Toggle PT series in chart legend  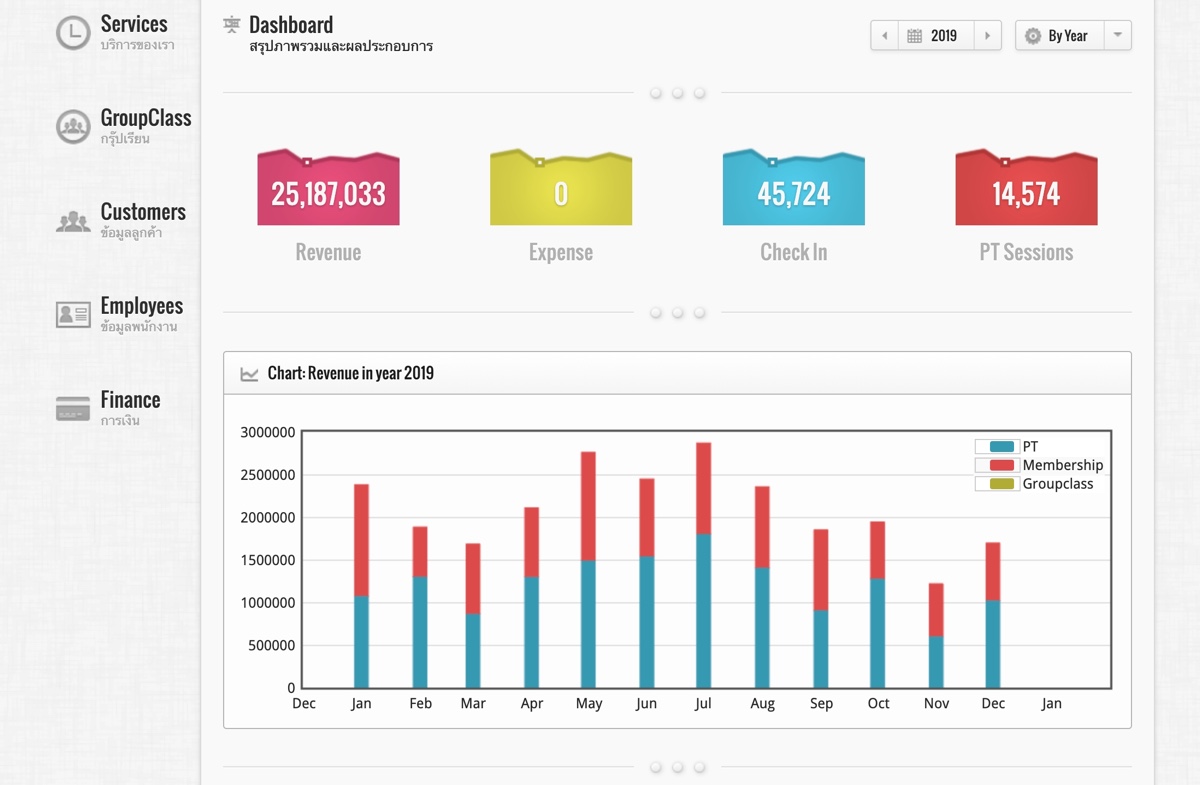tap(1002, 447)
